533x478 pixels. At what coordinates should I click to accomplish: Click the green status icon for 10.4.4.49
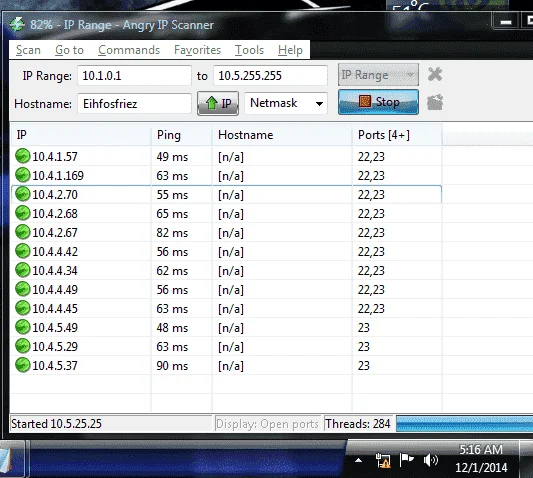[23, 290]
